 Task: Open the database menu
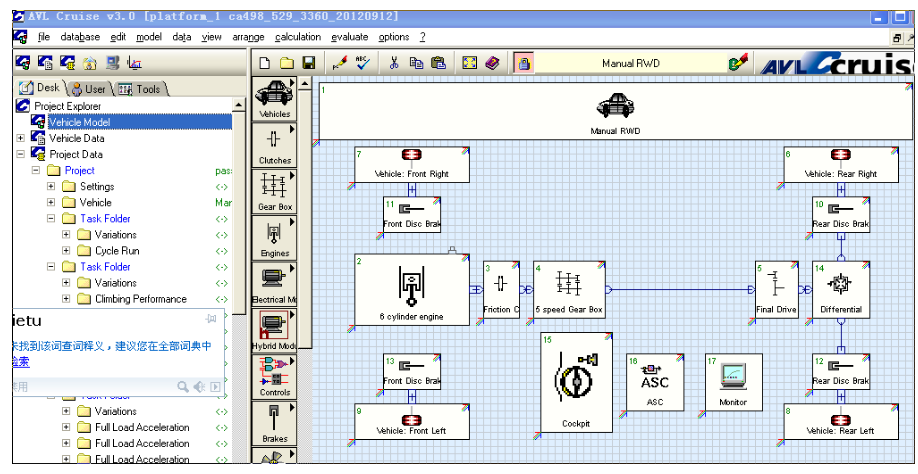[80, 37]
